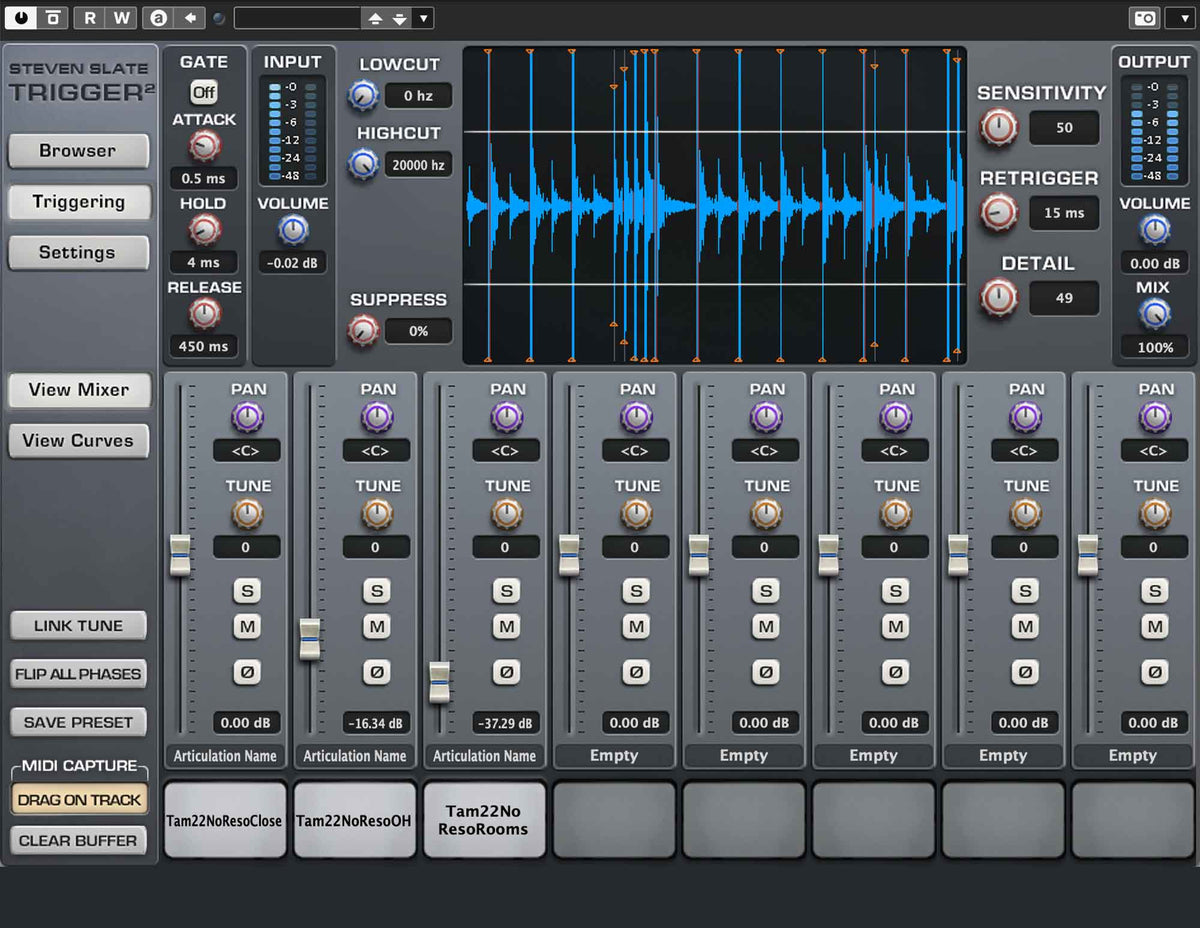This screenshot has width=1200, height=928.
Task: Select View Mixer
Action: (x=78, y=390)
